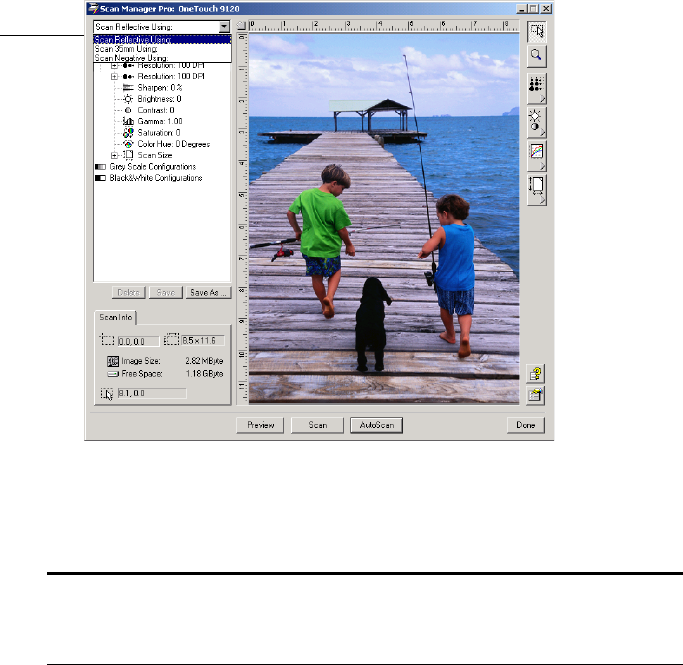Close the dialog with Done
The height and width of the screenshot is (665, 683).
coord(526,425)
